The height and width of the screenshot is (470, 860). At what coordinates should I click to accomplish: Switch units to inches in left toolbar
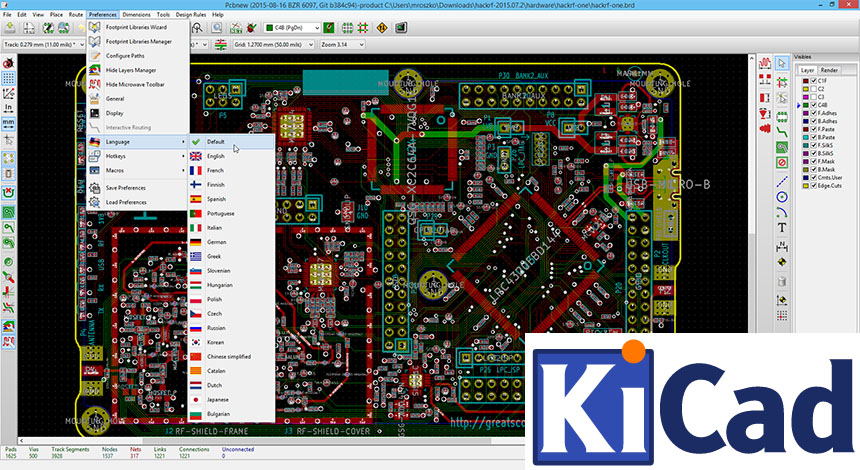(x=8, y=106)
